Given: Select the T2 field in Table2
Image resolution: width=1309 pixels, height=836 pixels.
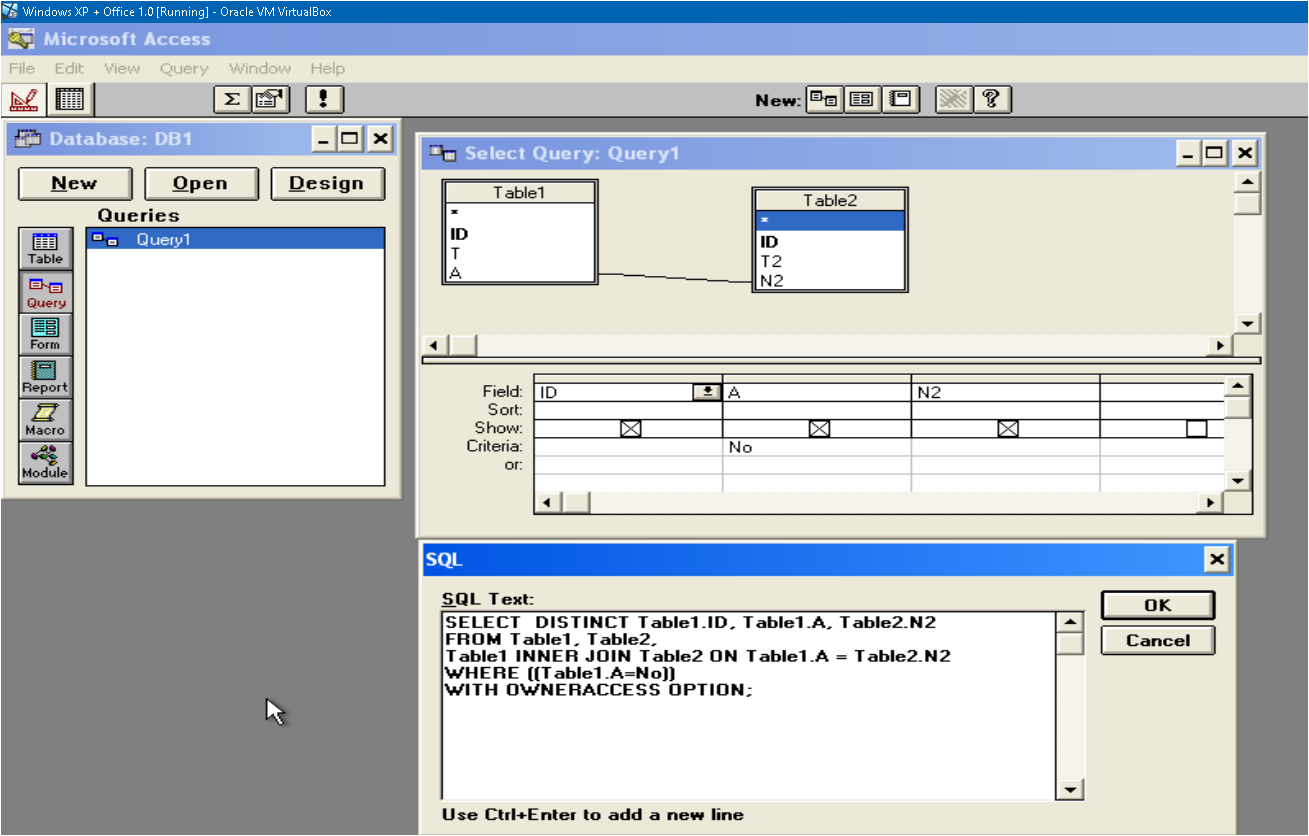Looking at the screenshot, I should pos(830,261).
